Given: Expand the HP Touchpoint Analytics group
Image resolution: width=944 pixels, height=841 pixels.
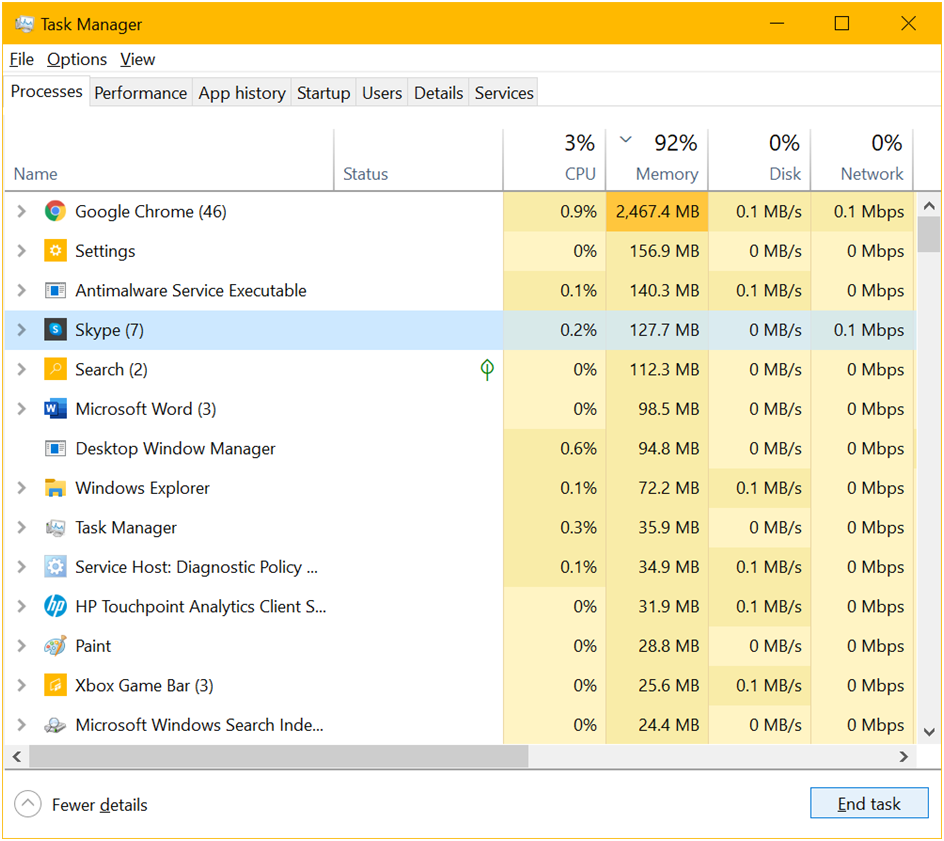Looking at the screenshot, I should click(22, 606).
